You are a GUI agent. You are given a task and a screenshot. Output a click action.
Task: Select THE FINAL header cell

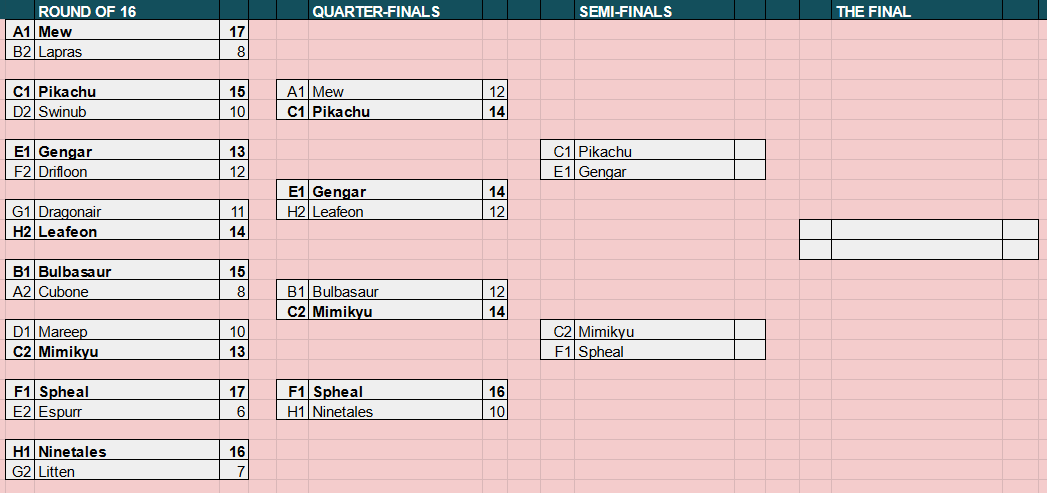917,10
